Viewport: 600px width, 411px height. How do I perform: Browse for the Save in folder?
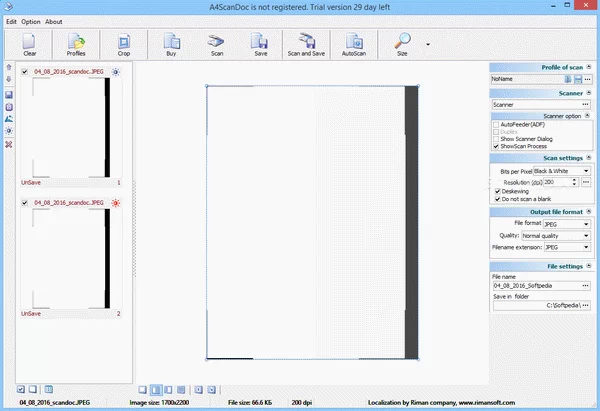pos(586,307)
